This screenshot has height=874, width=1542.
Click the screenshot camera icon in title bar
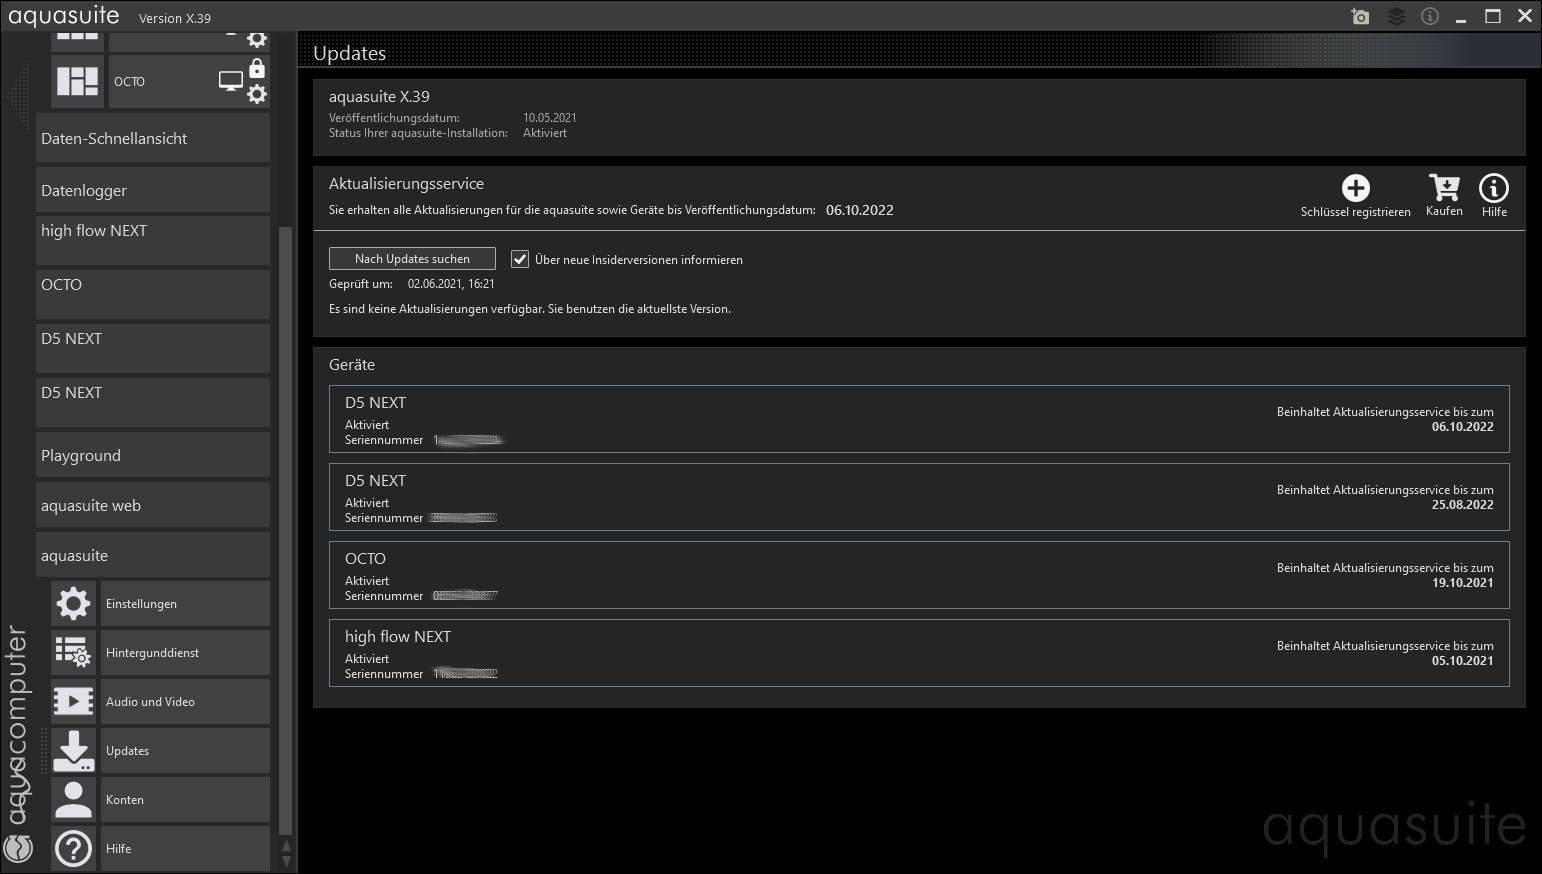(x=1360, y=16)
